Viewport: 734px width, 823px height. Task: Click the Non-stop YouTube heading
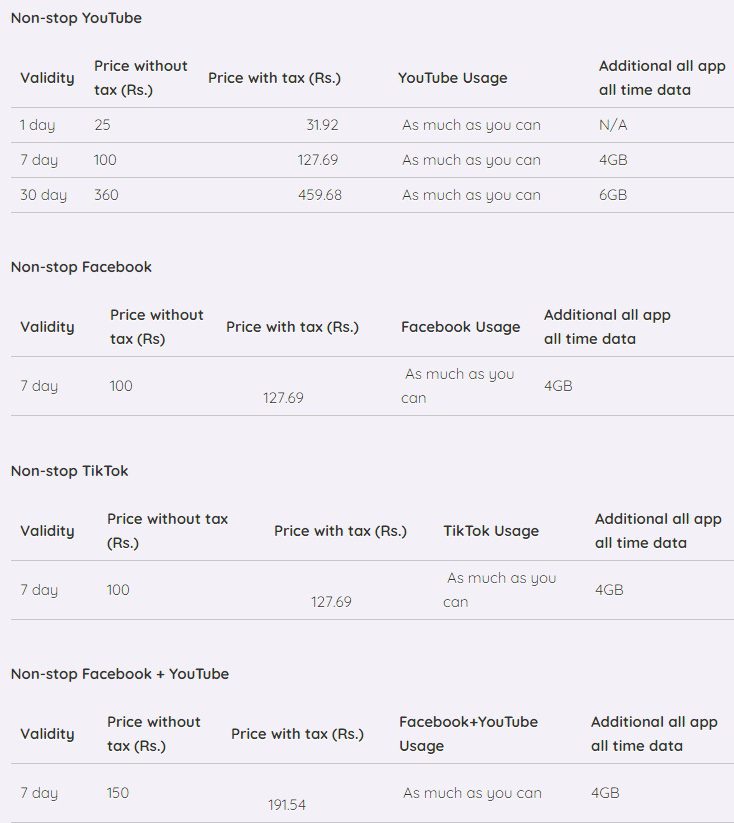click(x=76, y=18)
